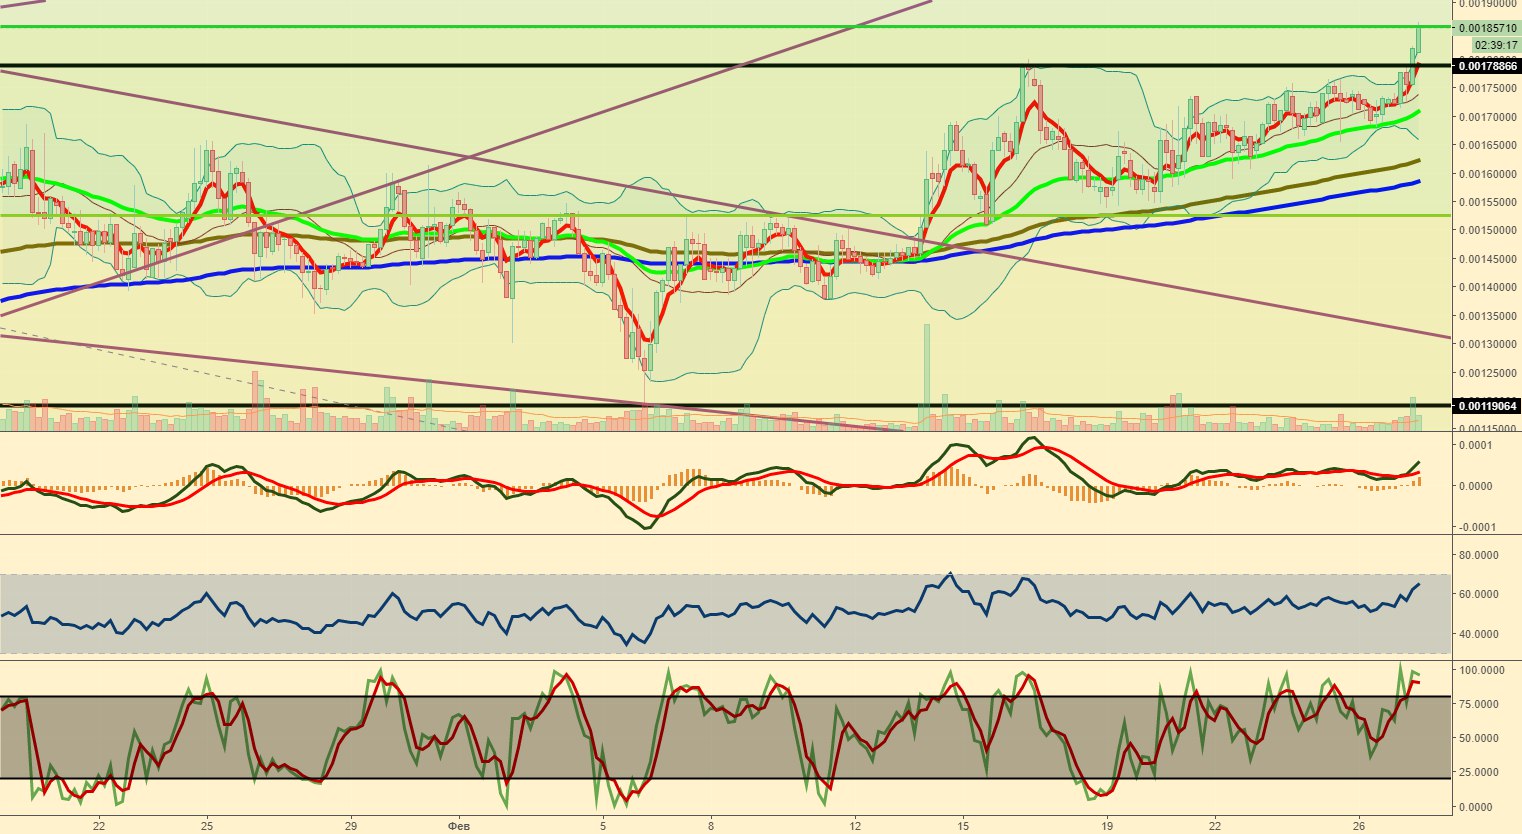
Task: Click the date label 19 on time axis
Action: (x=1107, y=826)
